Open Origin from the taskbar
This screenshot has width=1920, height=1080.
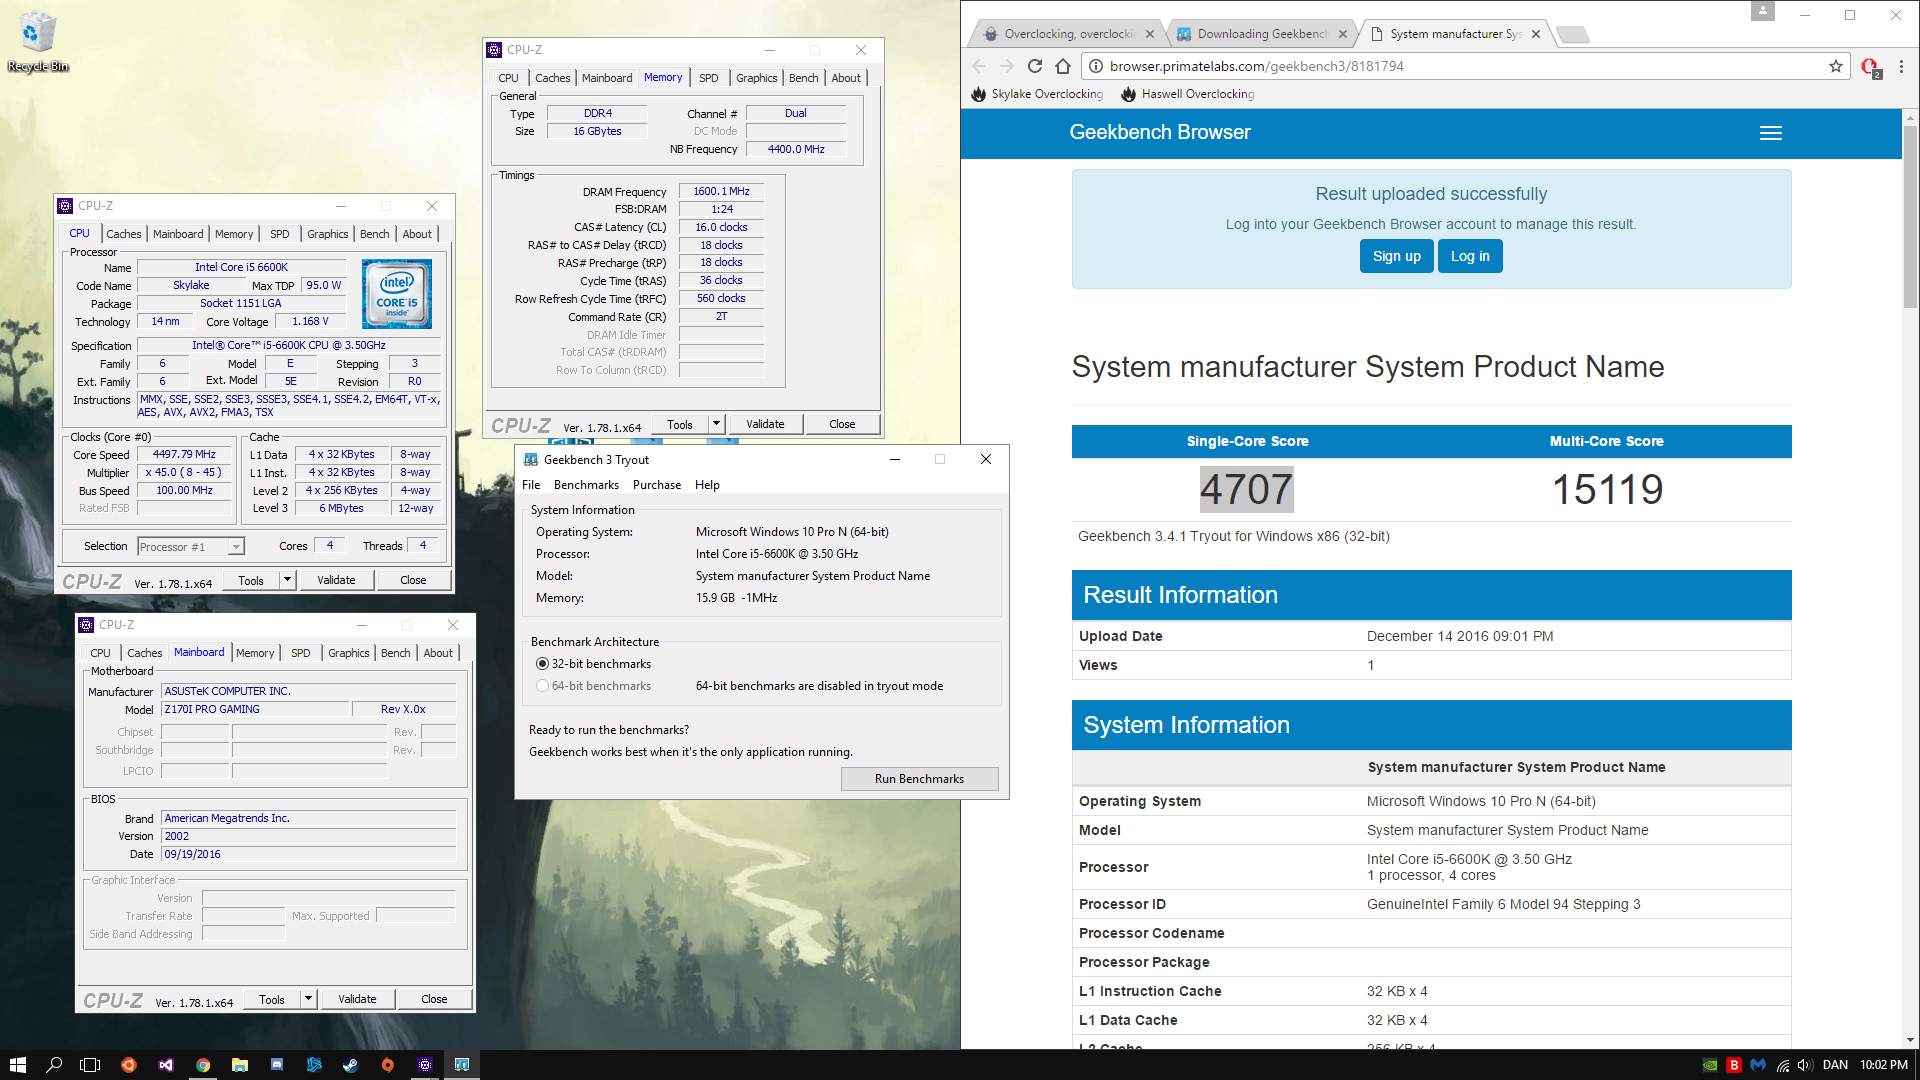(388, 1065)
